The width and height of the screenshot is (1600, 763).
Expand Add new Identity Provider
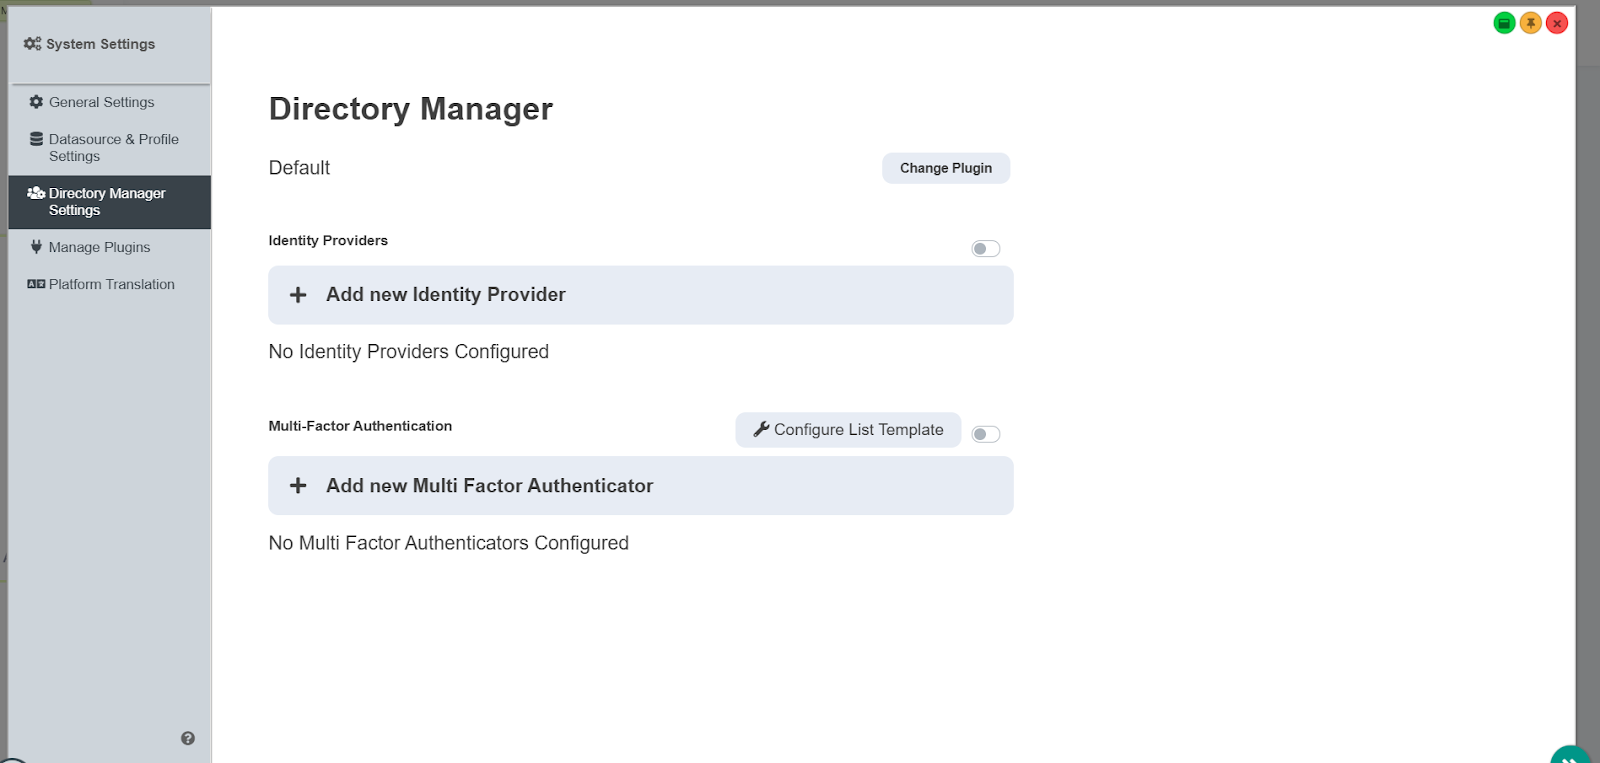point(641,295)
